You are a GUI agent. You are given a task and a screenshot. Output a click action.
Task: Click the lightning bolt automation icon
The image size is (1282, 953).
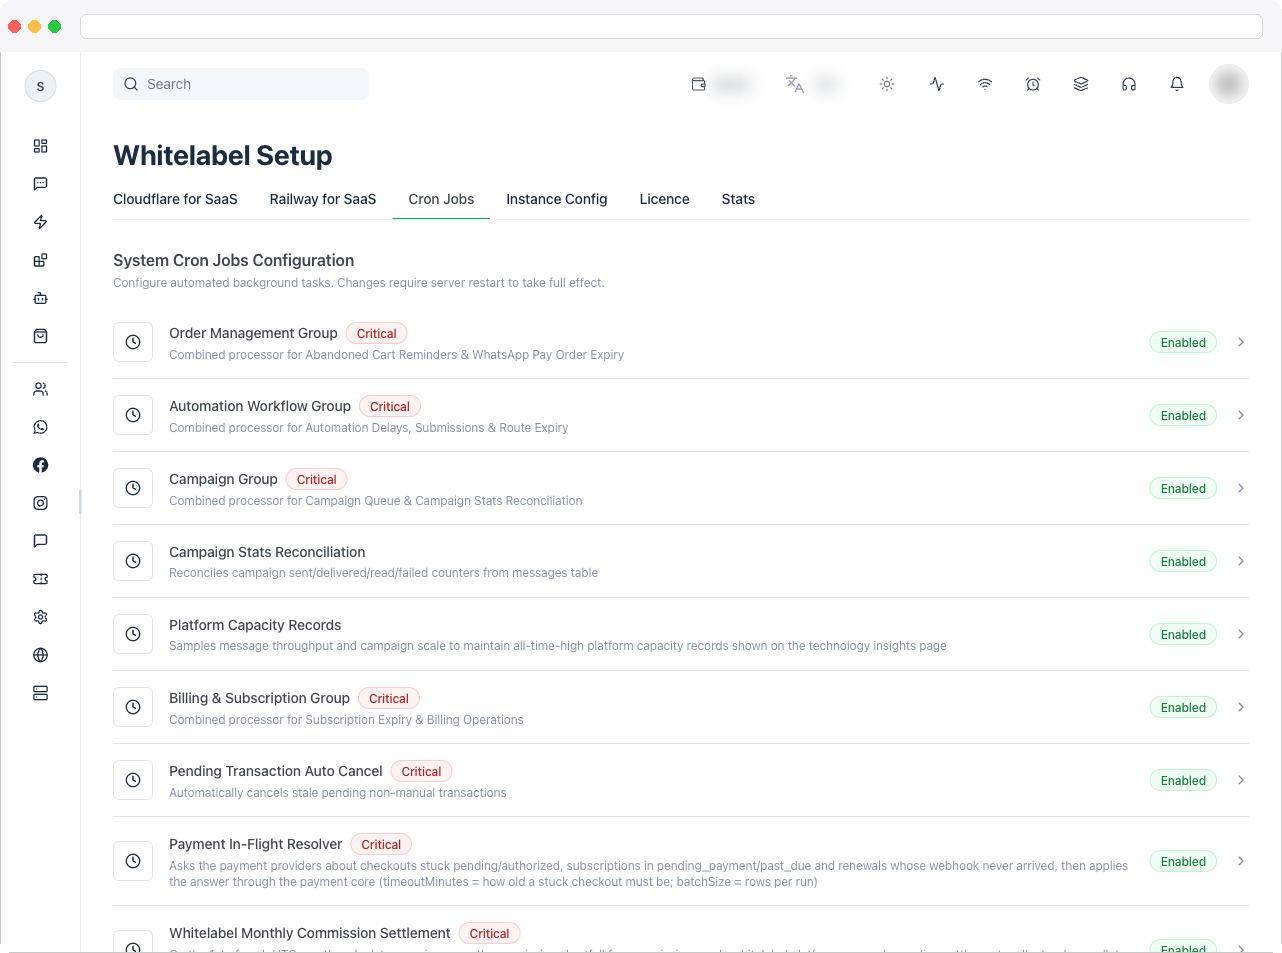coord(40,222)
